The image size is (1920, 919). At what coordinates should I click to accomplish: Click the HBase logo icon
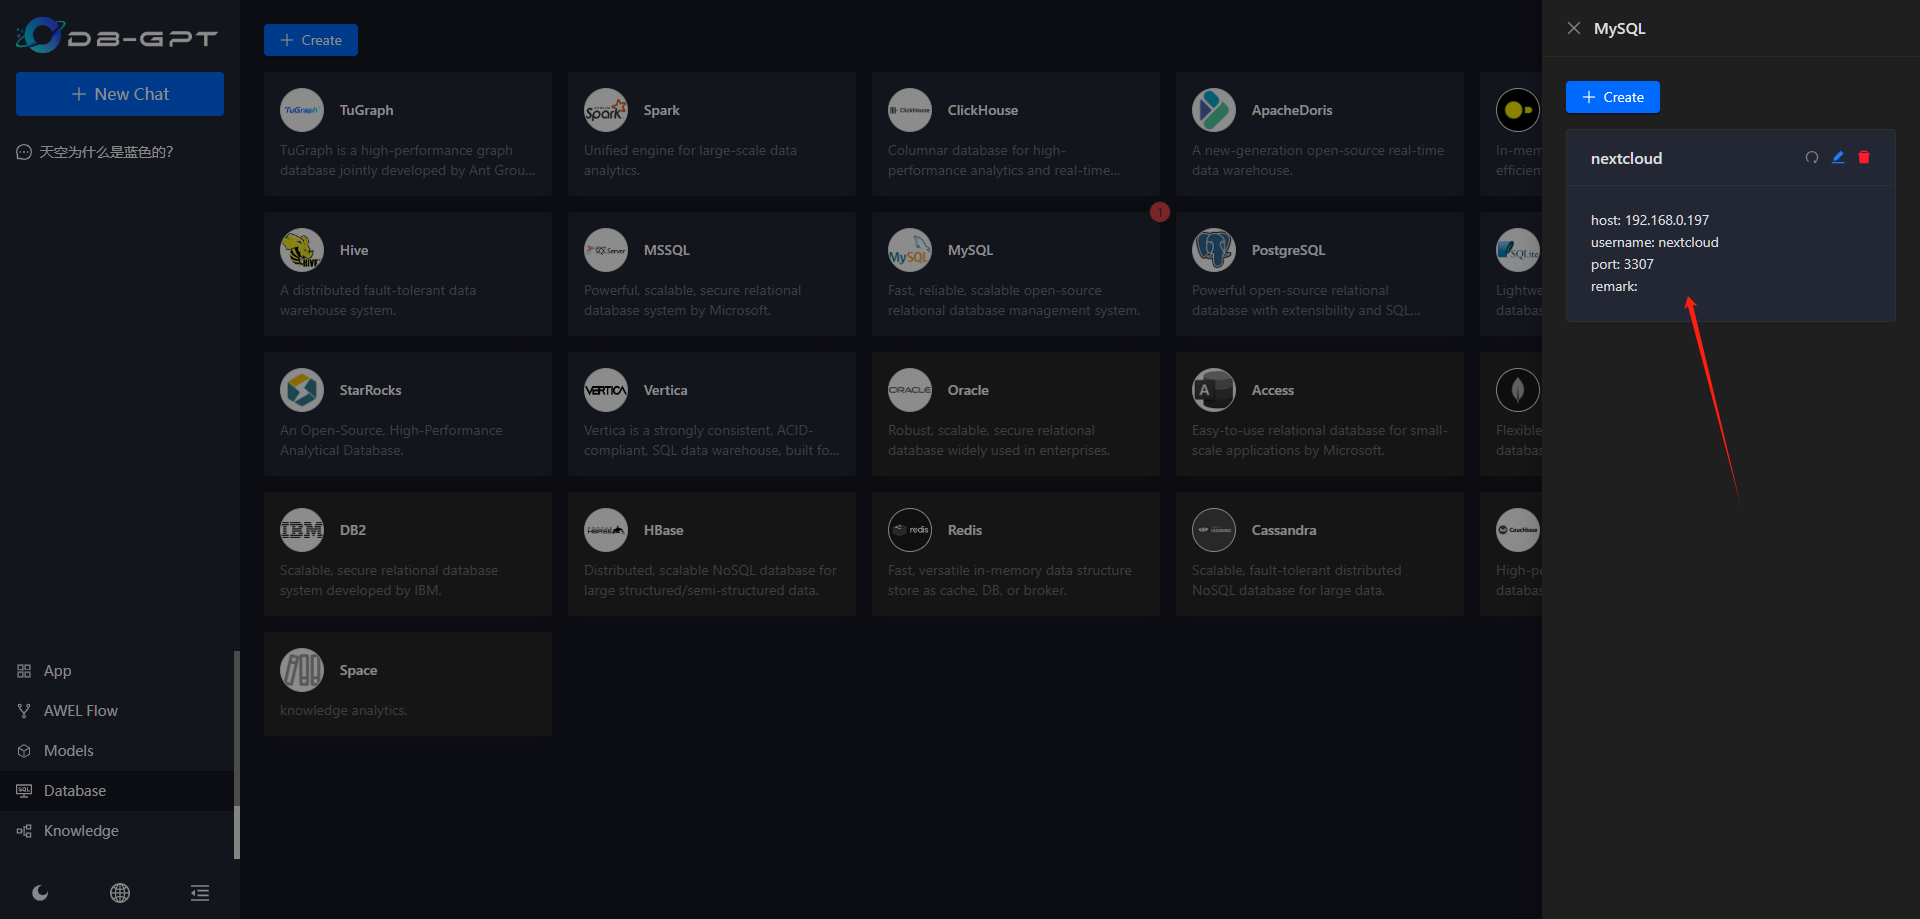606,530
